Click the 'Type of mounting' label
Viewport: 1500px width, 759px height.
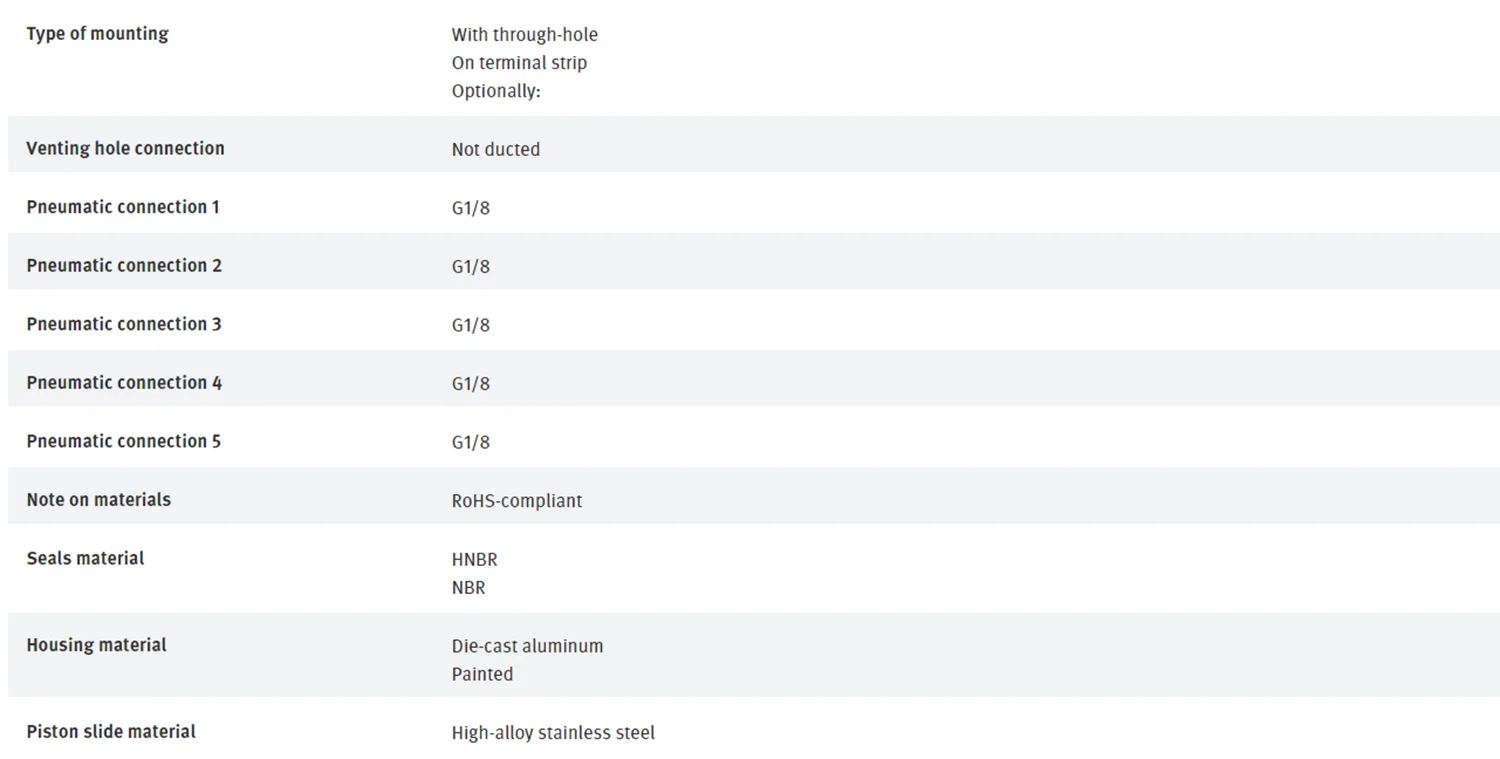pos(97,34)
